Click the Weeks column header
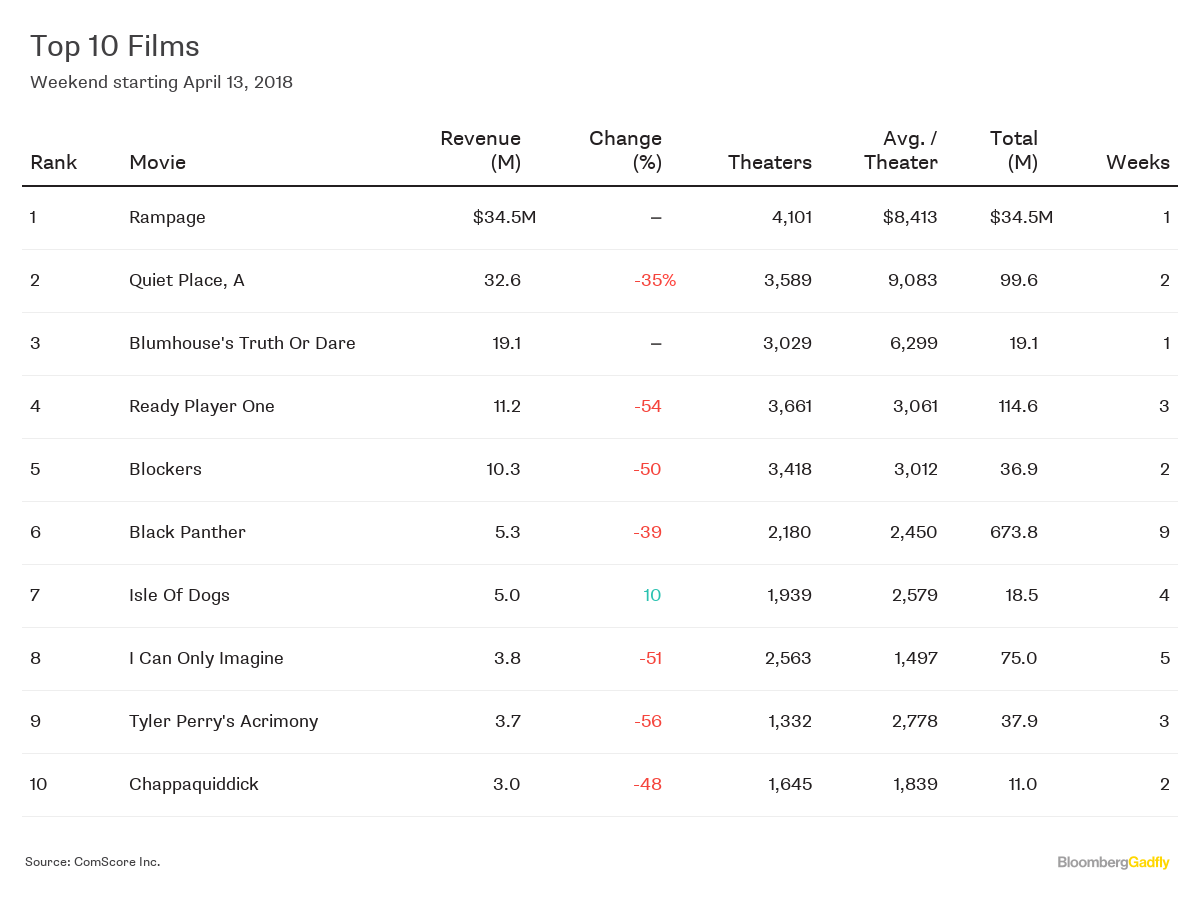The image size is (1200, 900). pyautogui.click(x=1138, y=162)
